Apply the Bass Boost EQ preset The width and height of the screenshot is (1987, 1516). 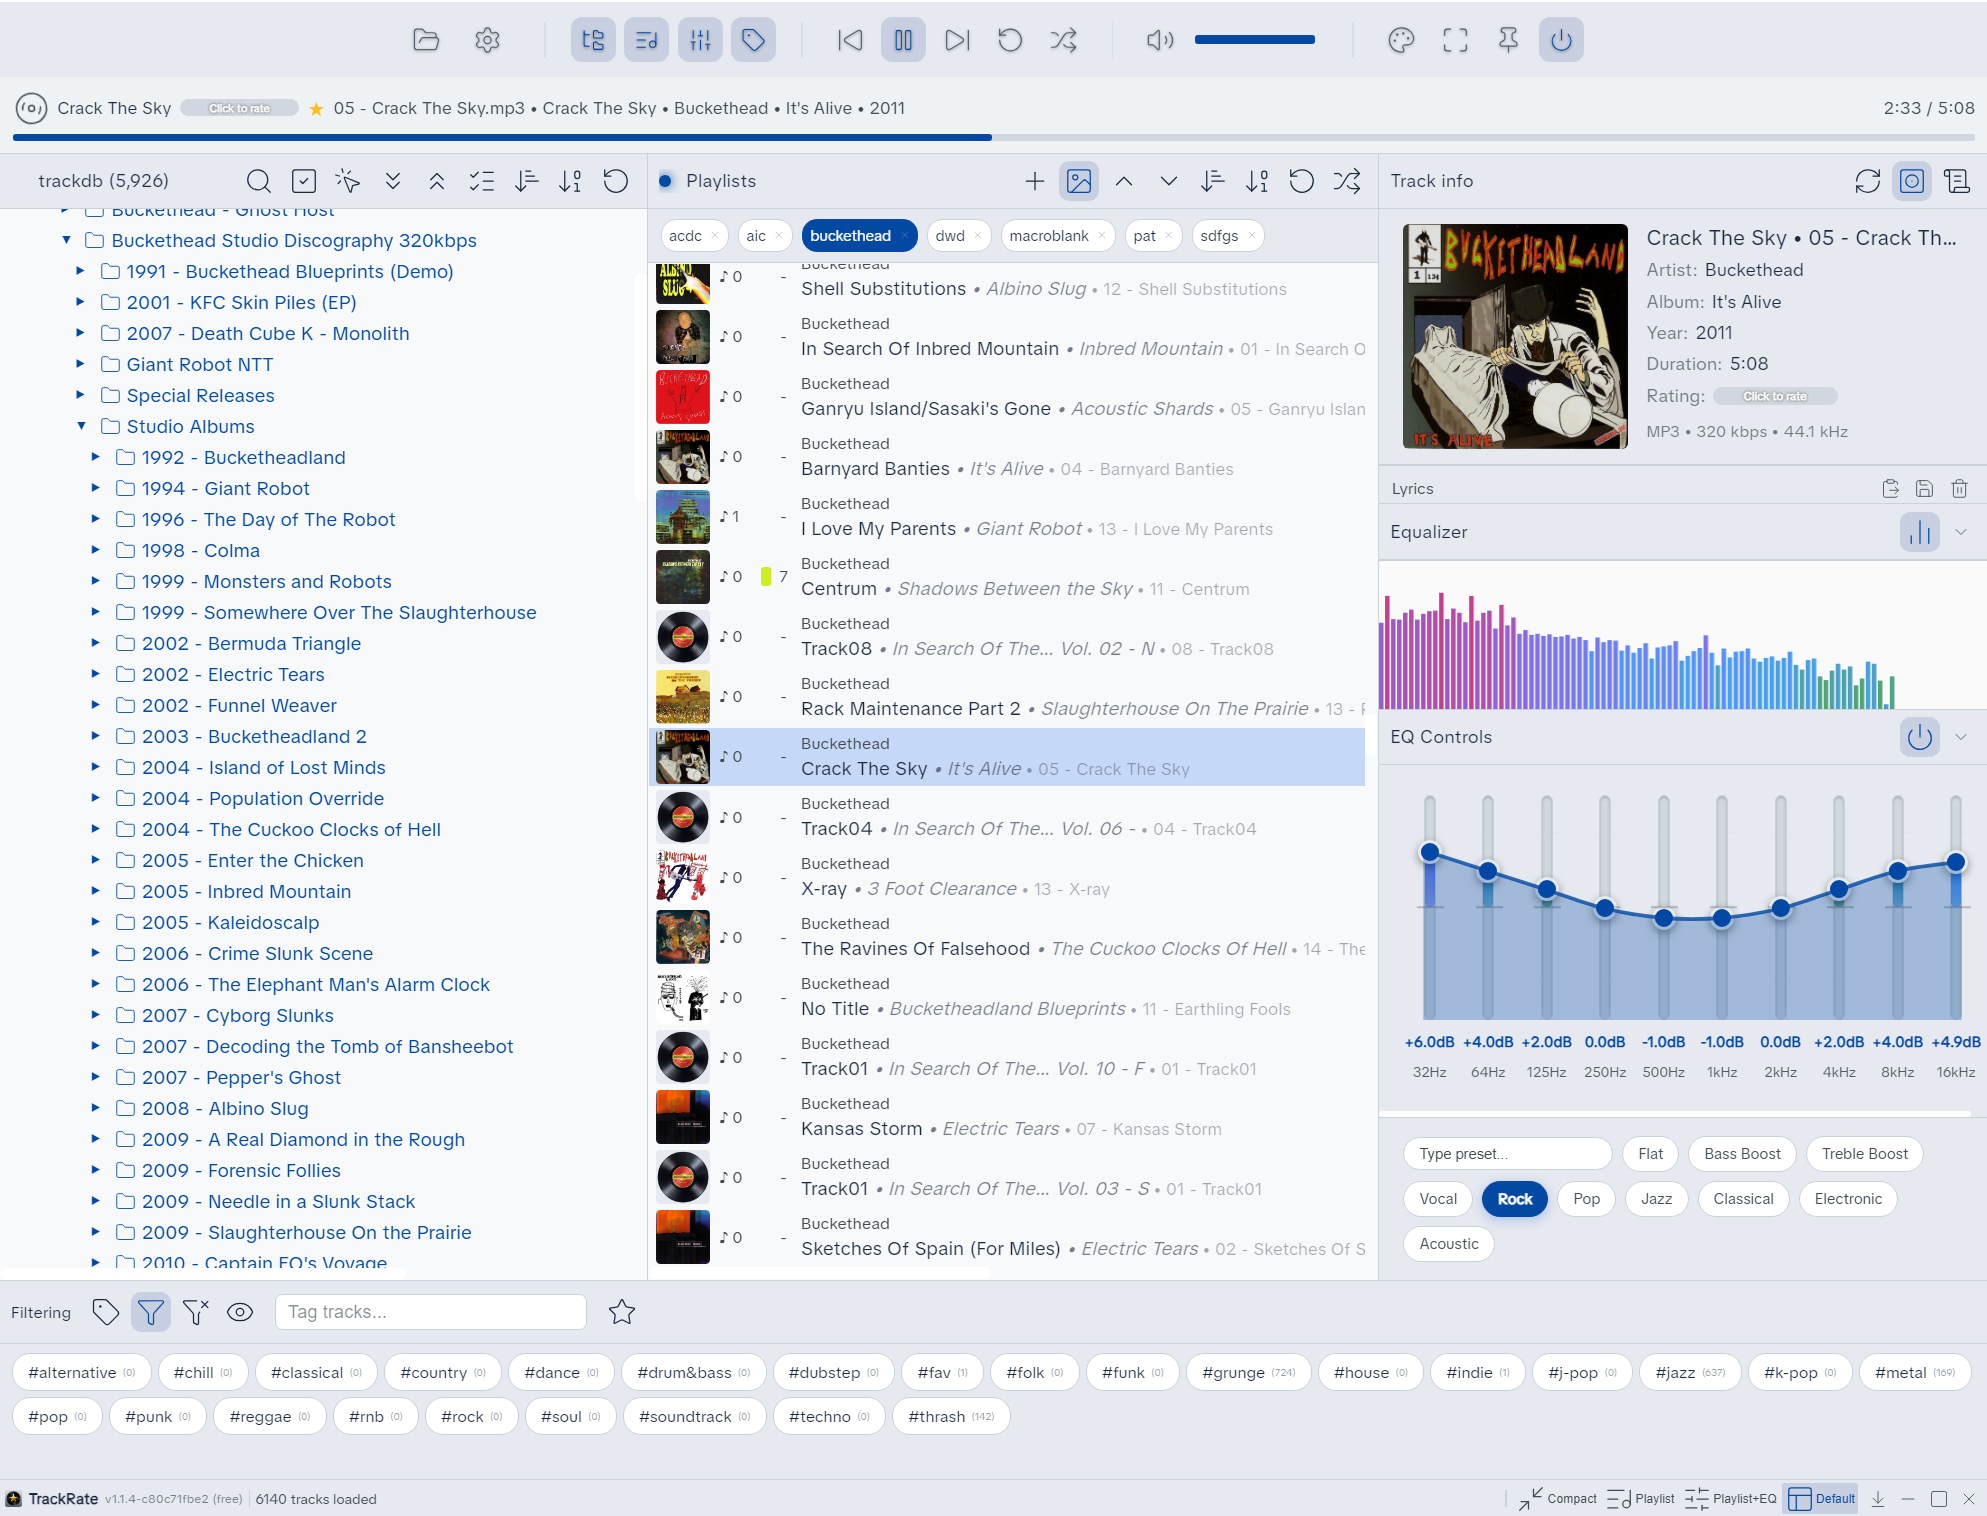pos(1742,1153)
